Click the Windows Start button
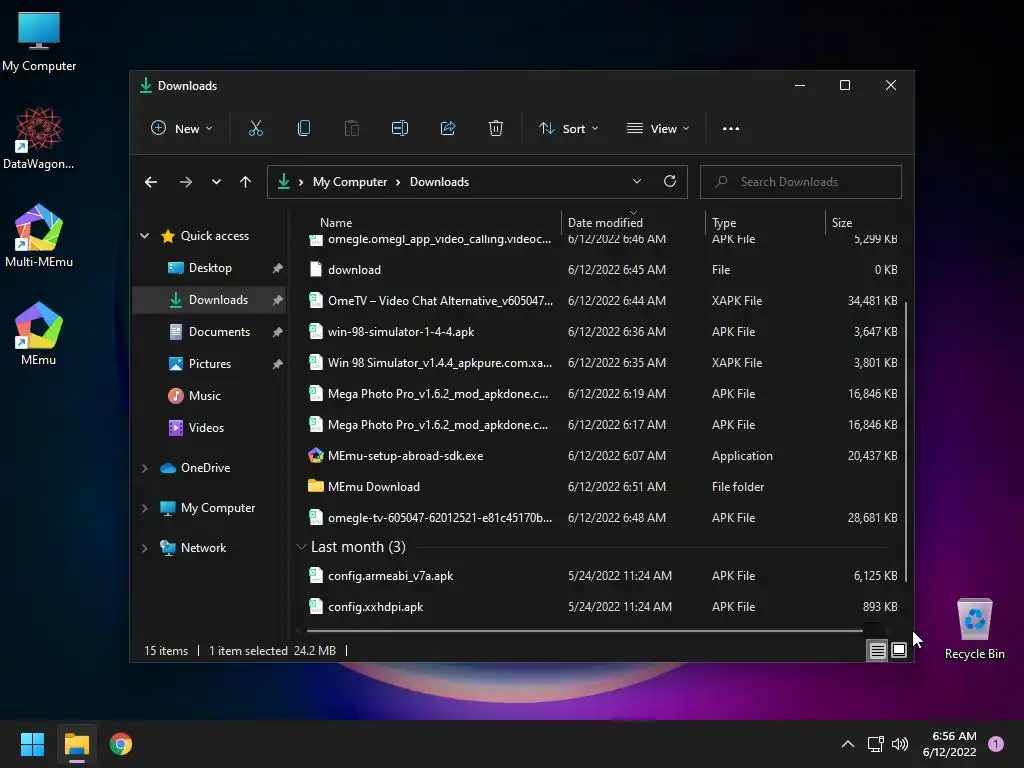 [x=32, y=744]
